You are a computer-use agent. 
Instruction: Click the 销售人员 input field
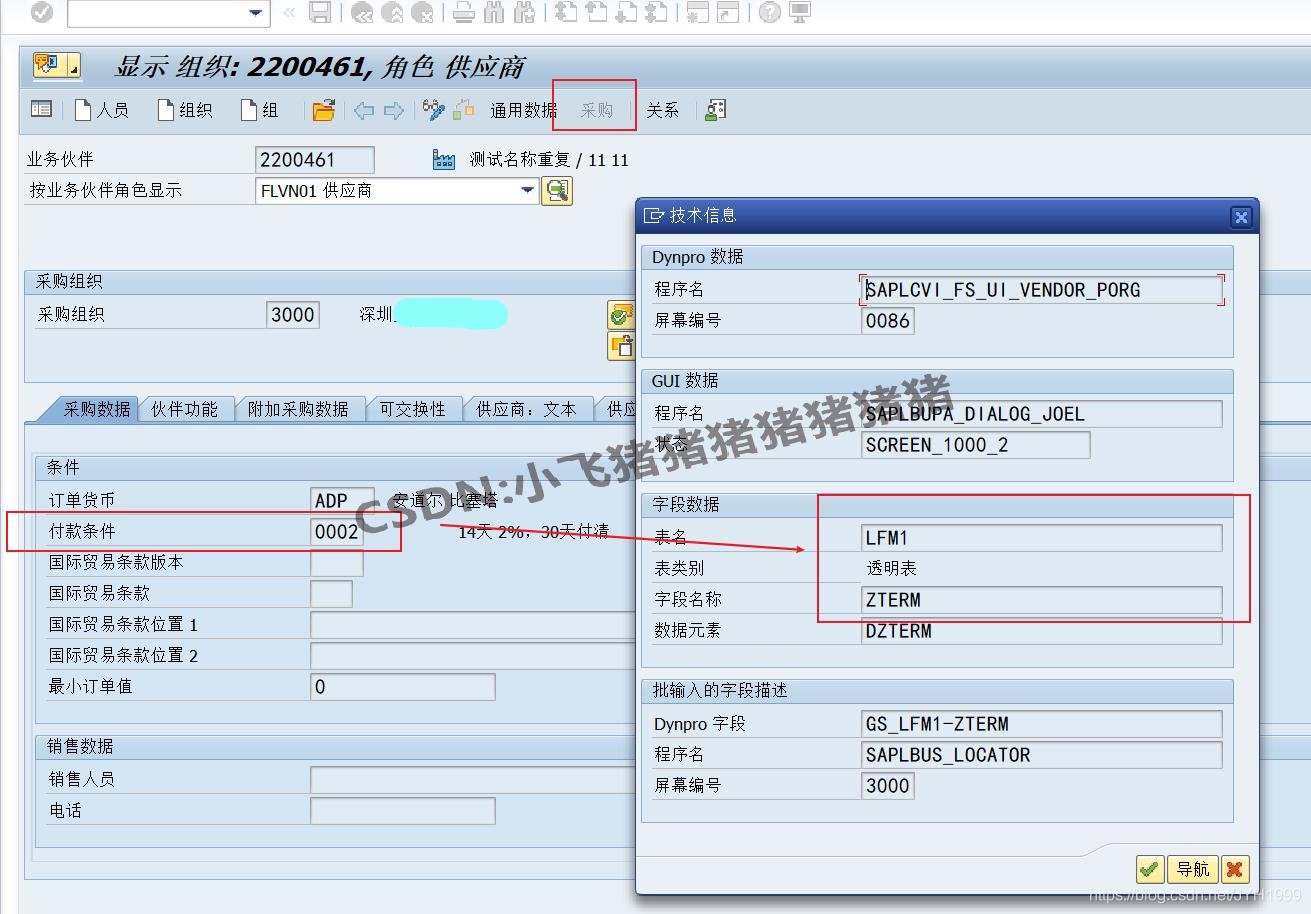(472, 780)
